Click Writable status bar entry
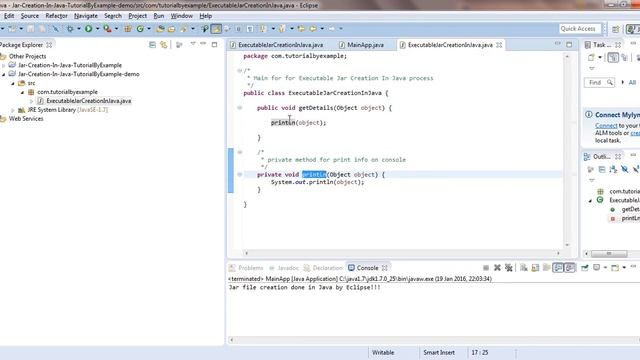This screenshot has height=360, width=640. (x=383, y=353)
